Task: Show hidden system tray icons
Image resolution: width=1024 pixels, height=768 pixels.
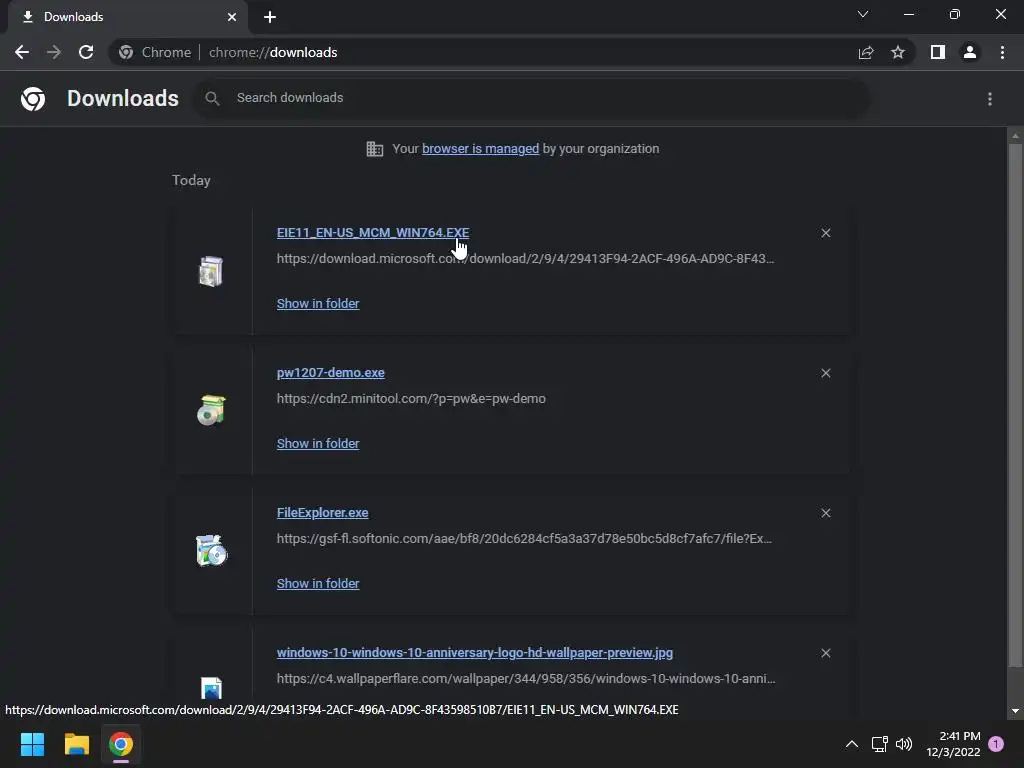Action: coord(852,744)
